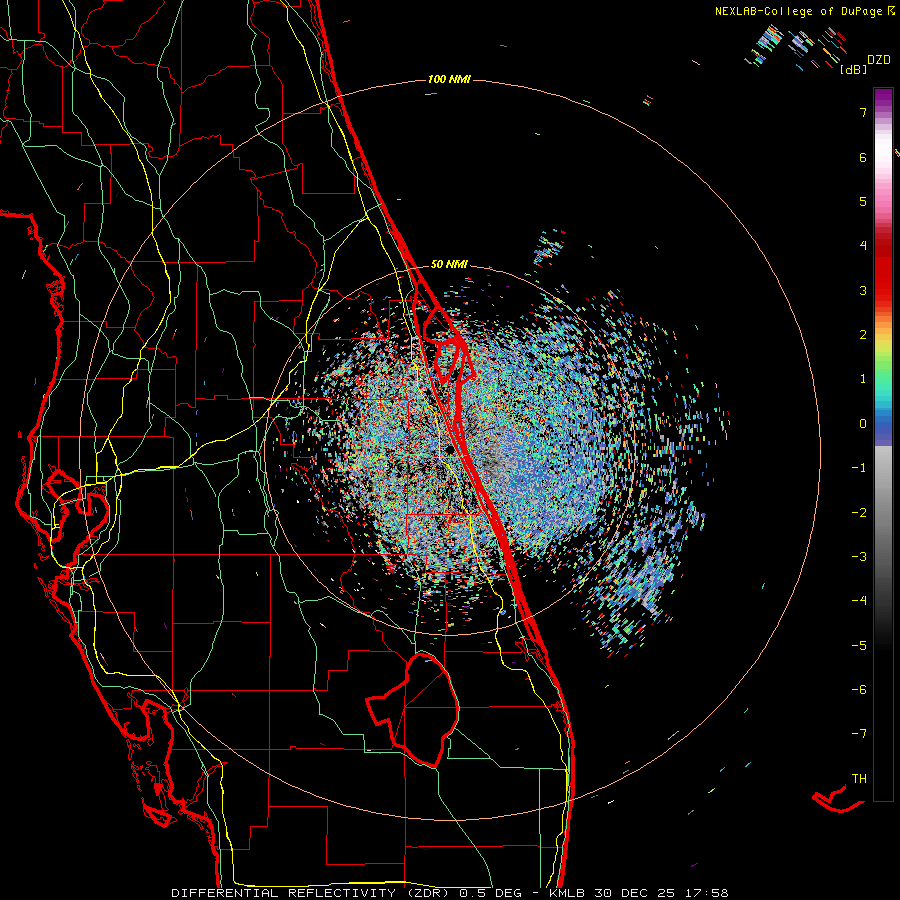Click the DZD legend title

pos(879,60)
